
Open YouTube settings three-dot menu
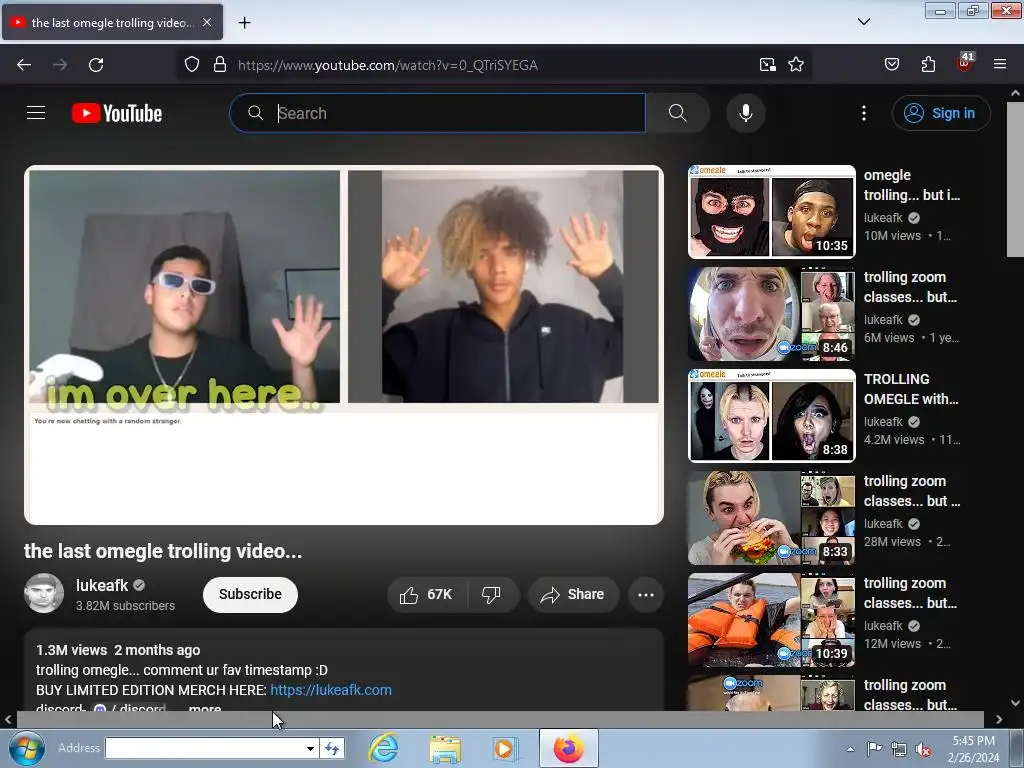click(x=864, y=113)
